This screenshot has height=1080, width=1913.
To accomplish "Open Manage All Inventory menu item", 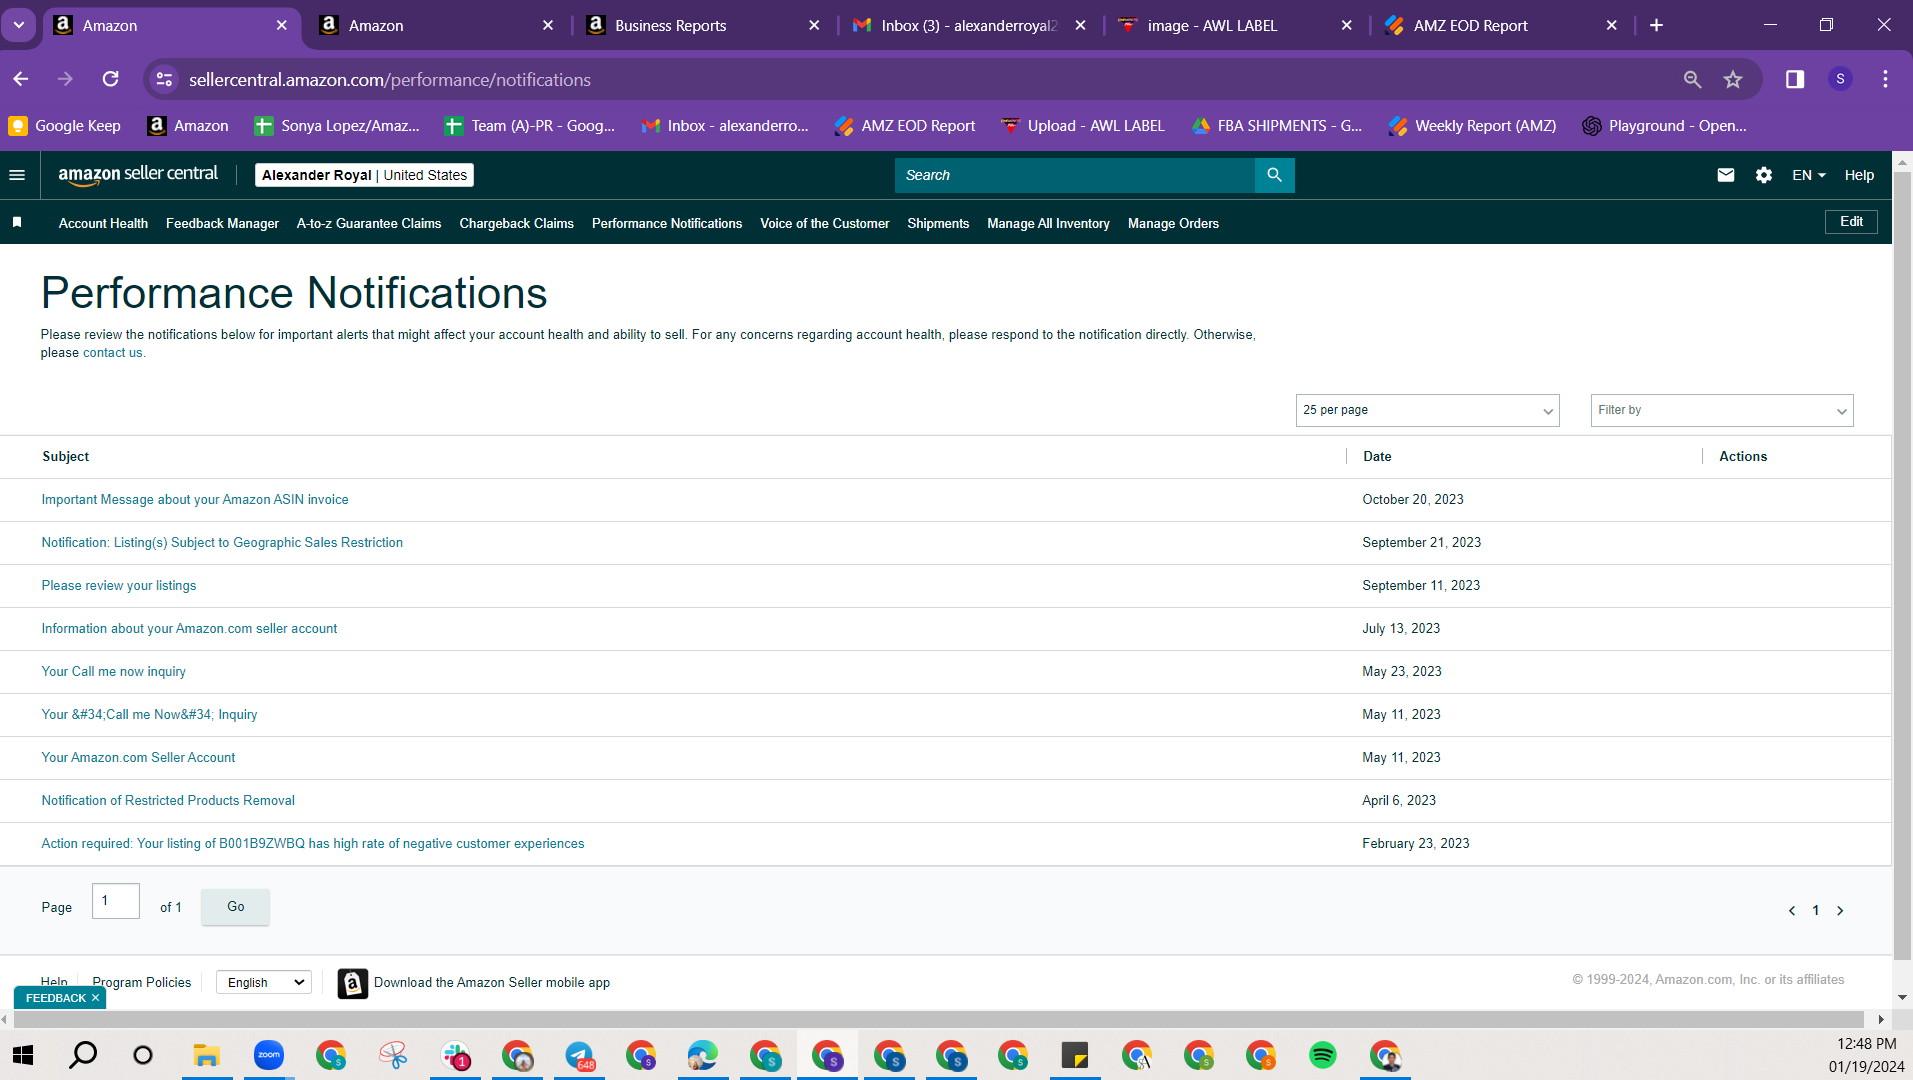I will coord(1048,223).
